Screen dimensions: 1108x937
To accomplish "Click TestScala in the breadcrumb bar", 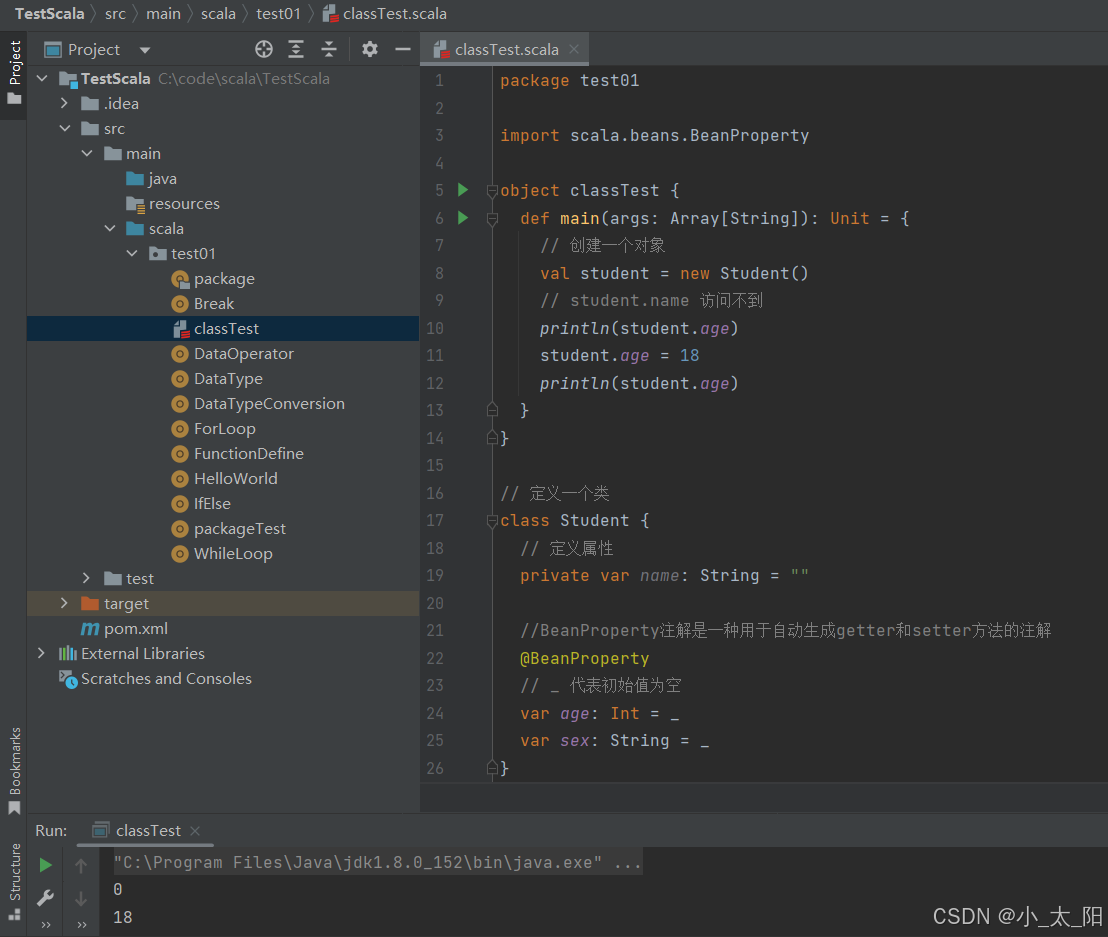I will [x=49, y=13].
